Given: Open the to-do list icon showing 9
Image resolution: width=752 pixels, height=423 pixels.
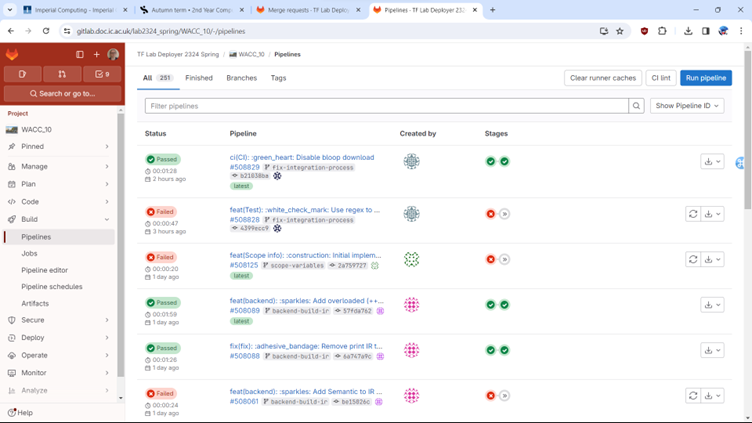Looking at the screenshot, I should tap(101, 74).
